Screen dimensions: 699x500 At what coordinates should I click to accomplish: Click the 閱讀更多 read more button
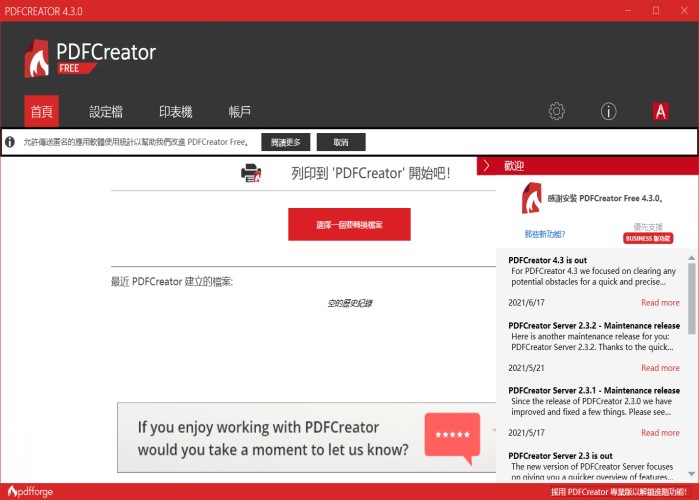coord(286,142)
